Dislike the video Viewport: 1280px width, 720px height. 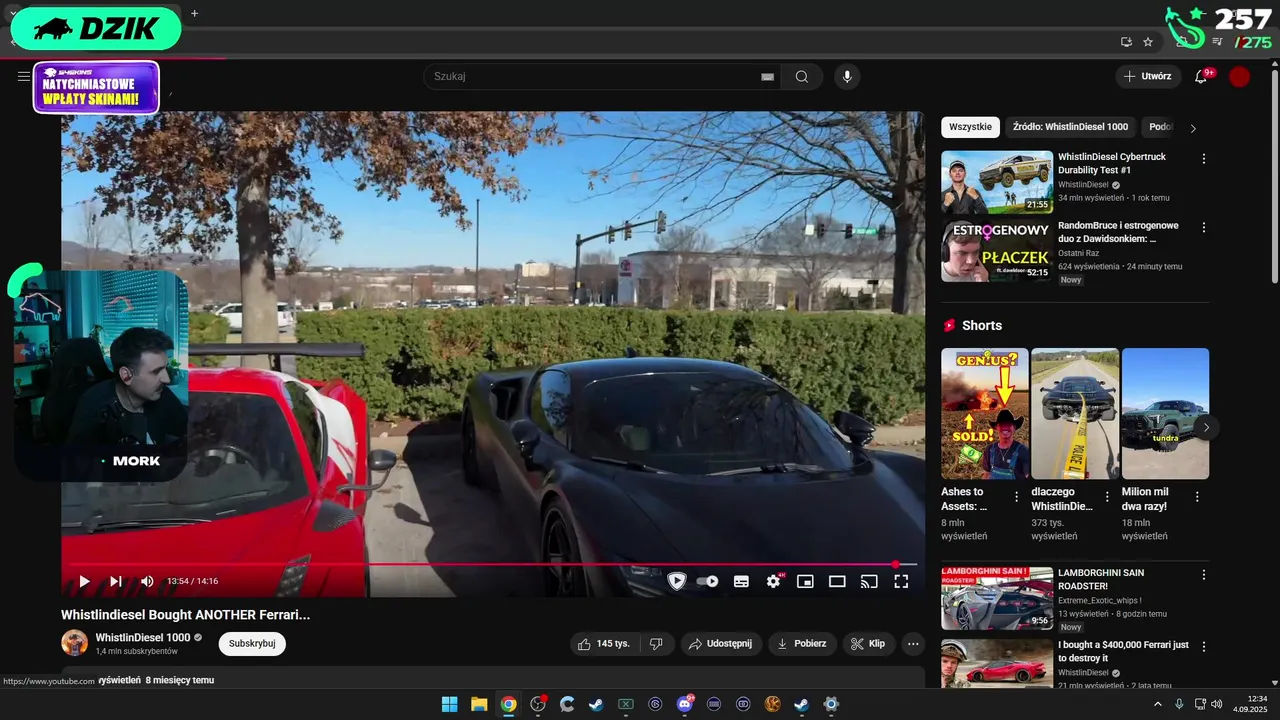coord(656,644)
